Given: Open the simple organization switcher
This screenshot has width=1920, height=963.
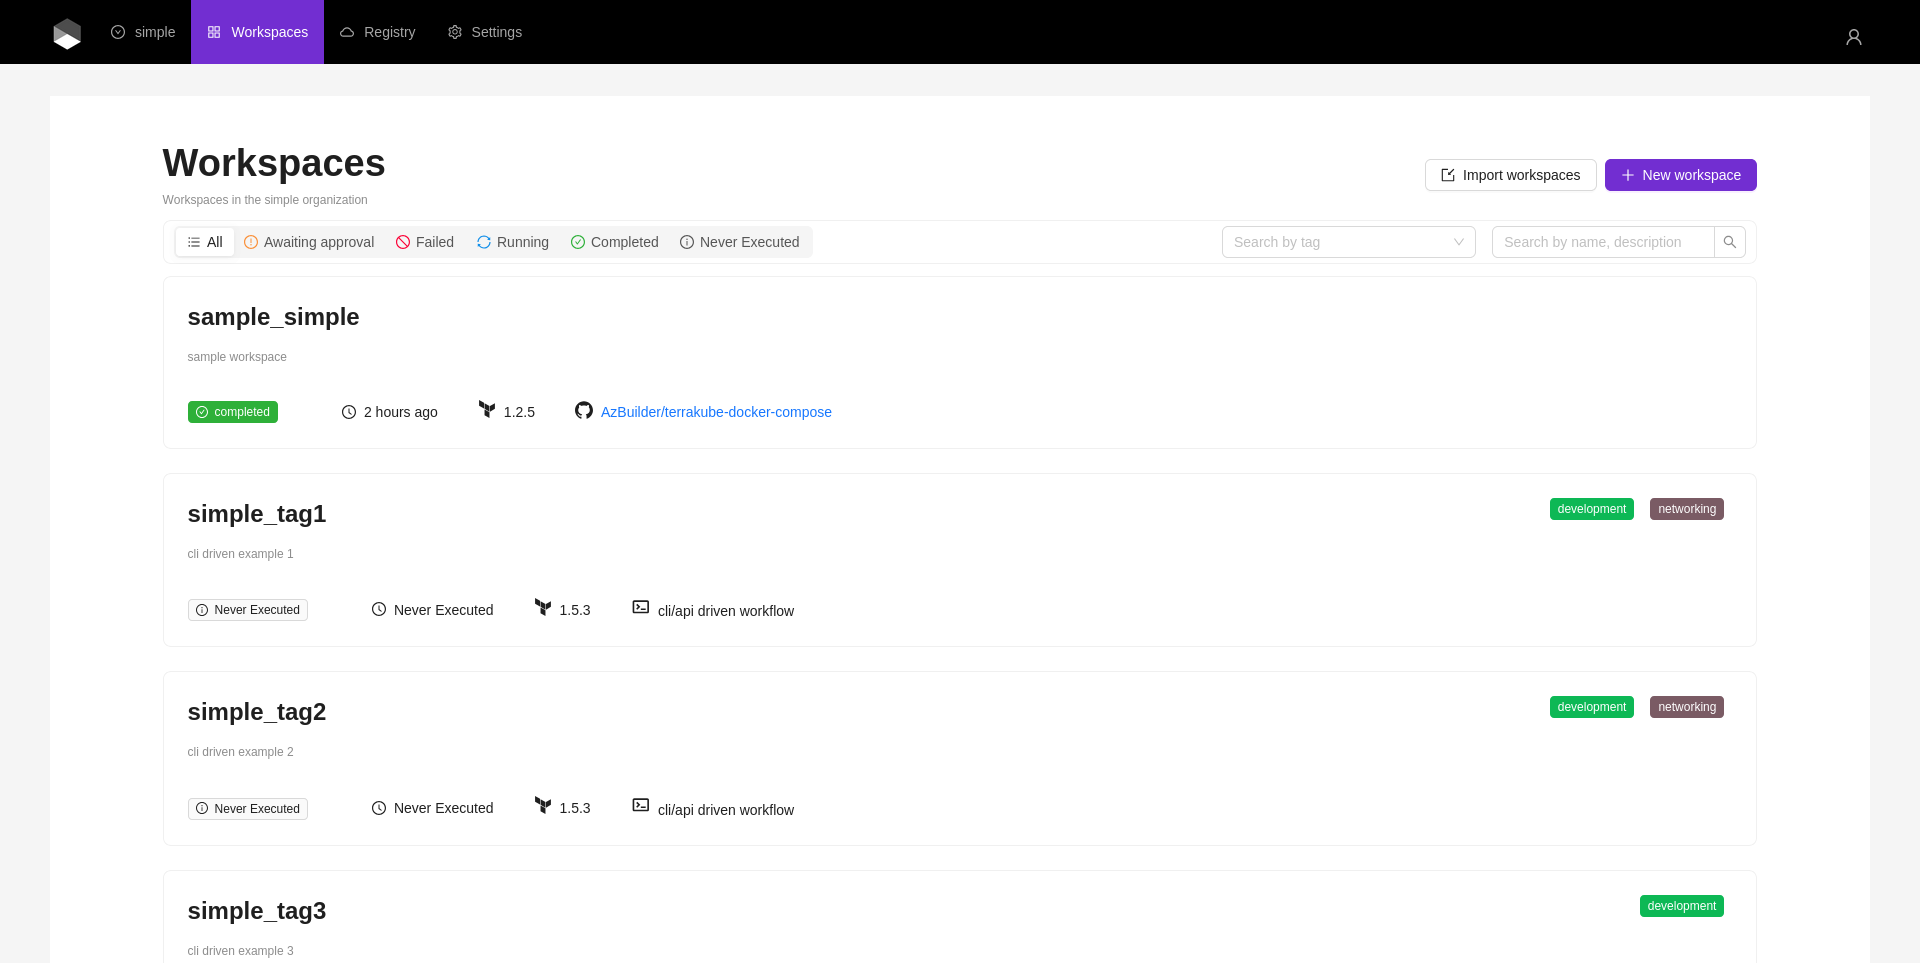Looking at the screenshot, I should coord(143,32).
